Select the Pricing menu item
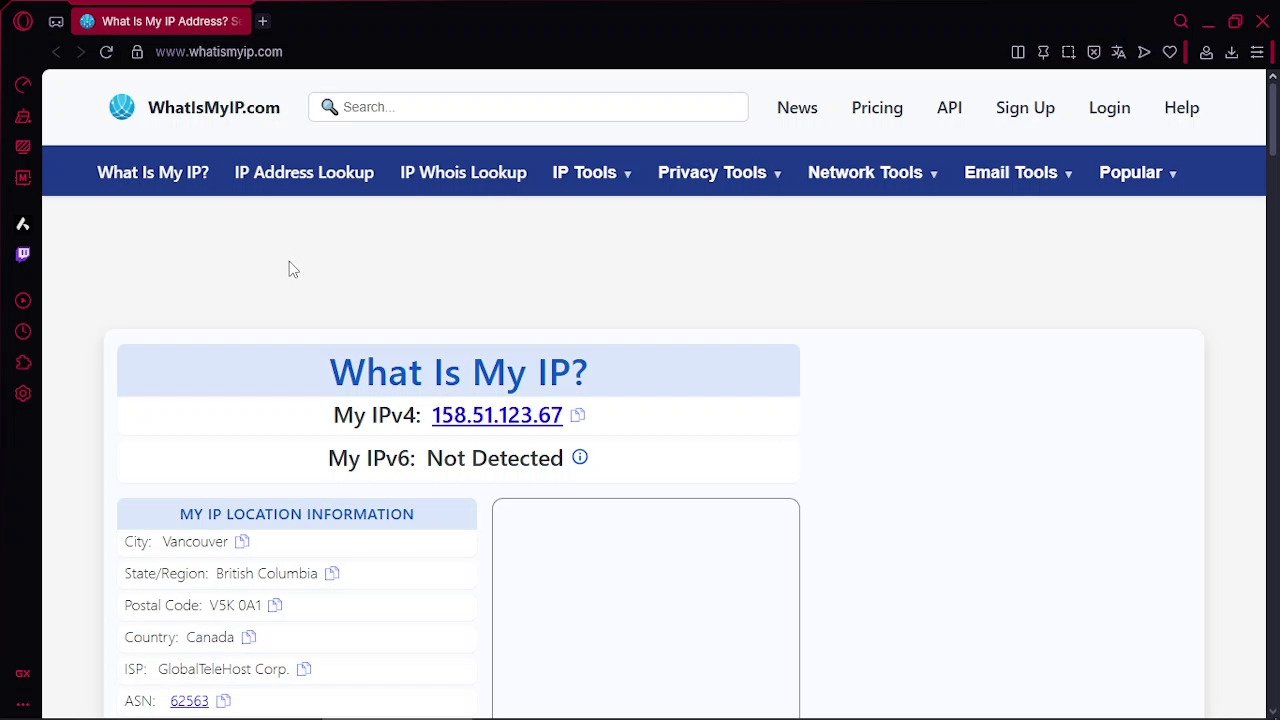 click(x=877, y=107)
